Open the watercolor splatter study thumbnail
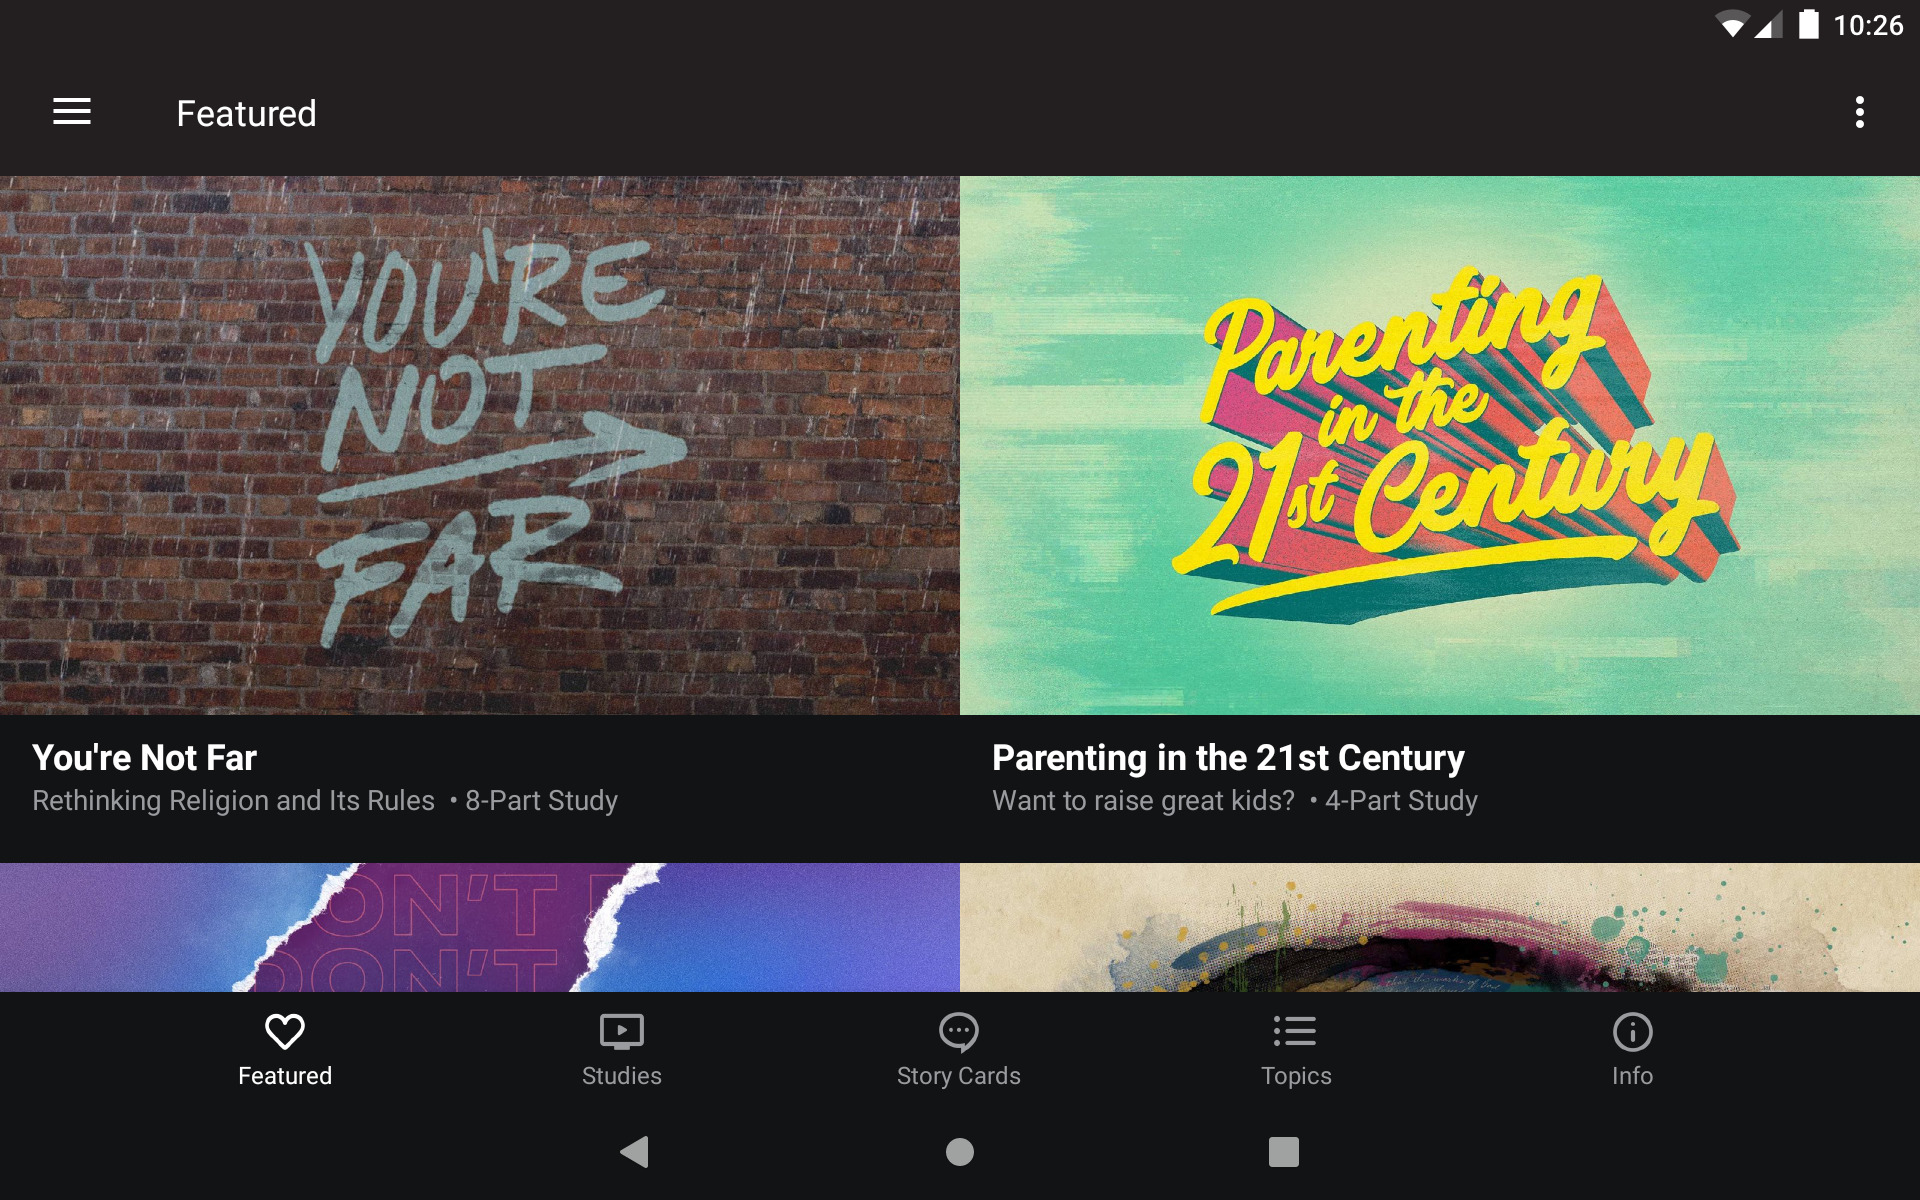 1440,927
